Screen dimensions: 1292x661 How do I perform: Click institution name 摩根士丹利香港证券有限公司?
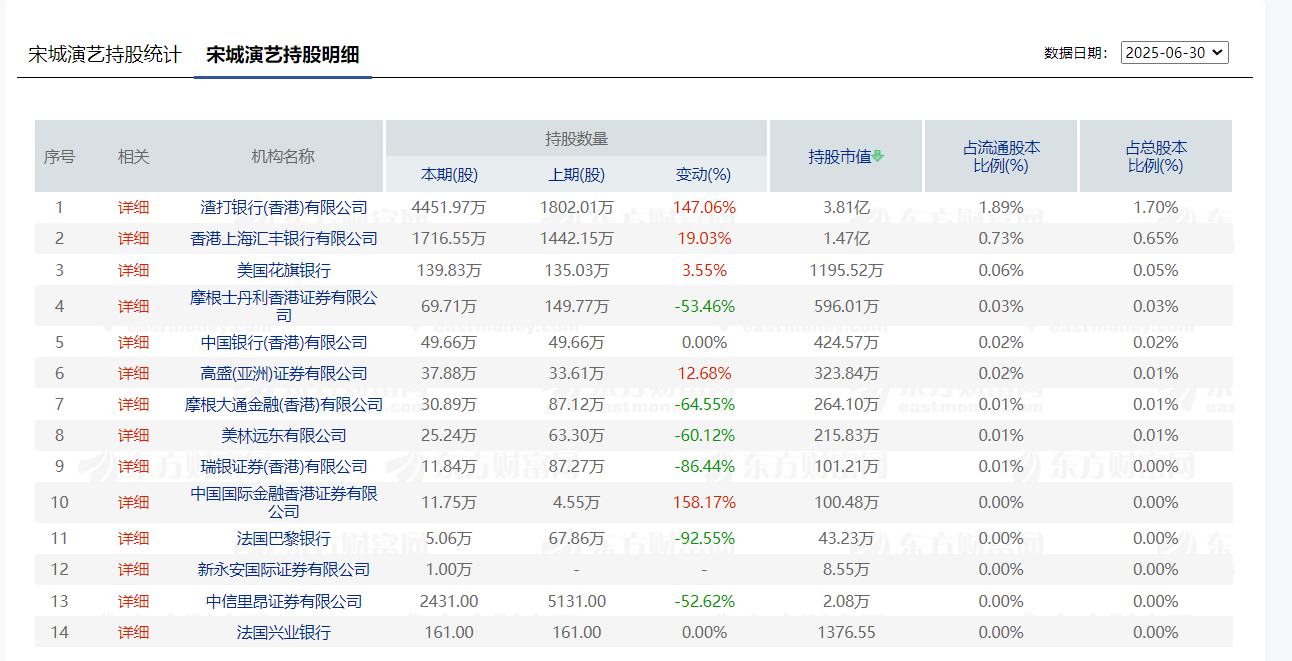[x=284, y=306]
